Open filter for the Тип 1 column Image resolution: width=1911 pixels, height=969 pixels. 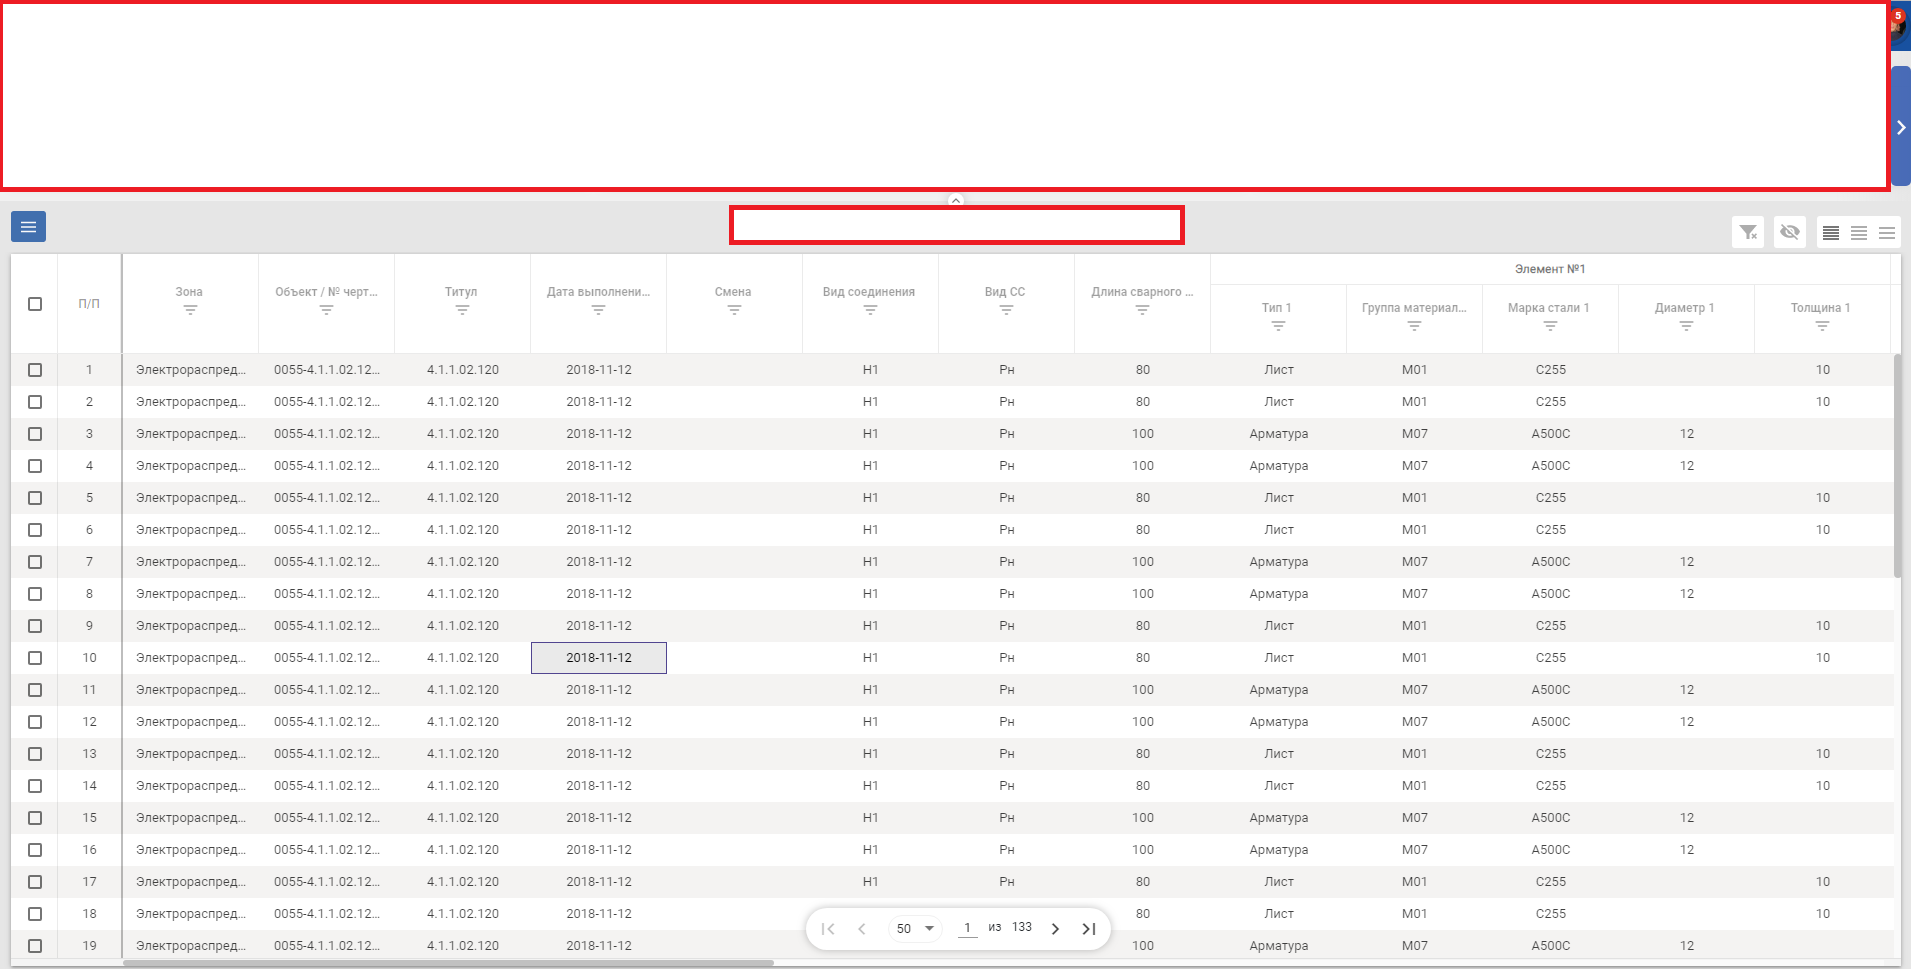tap(1278, 326)
